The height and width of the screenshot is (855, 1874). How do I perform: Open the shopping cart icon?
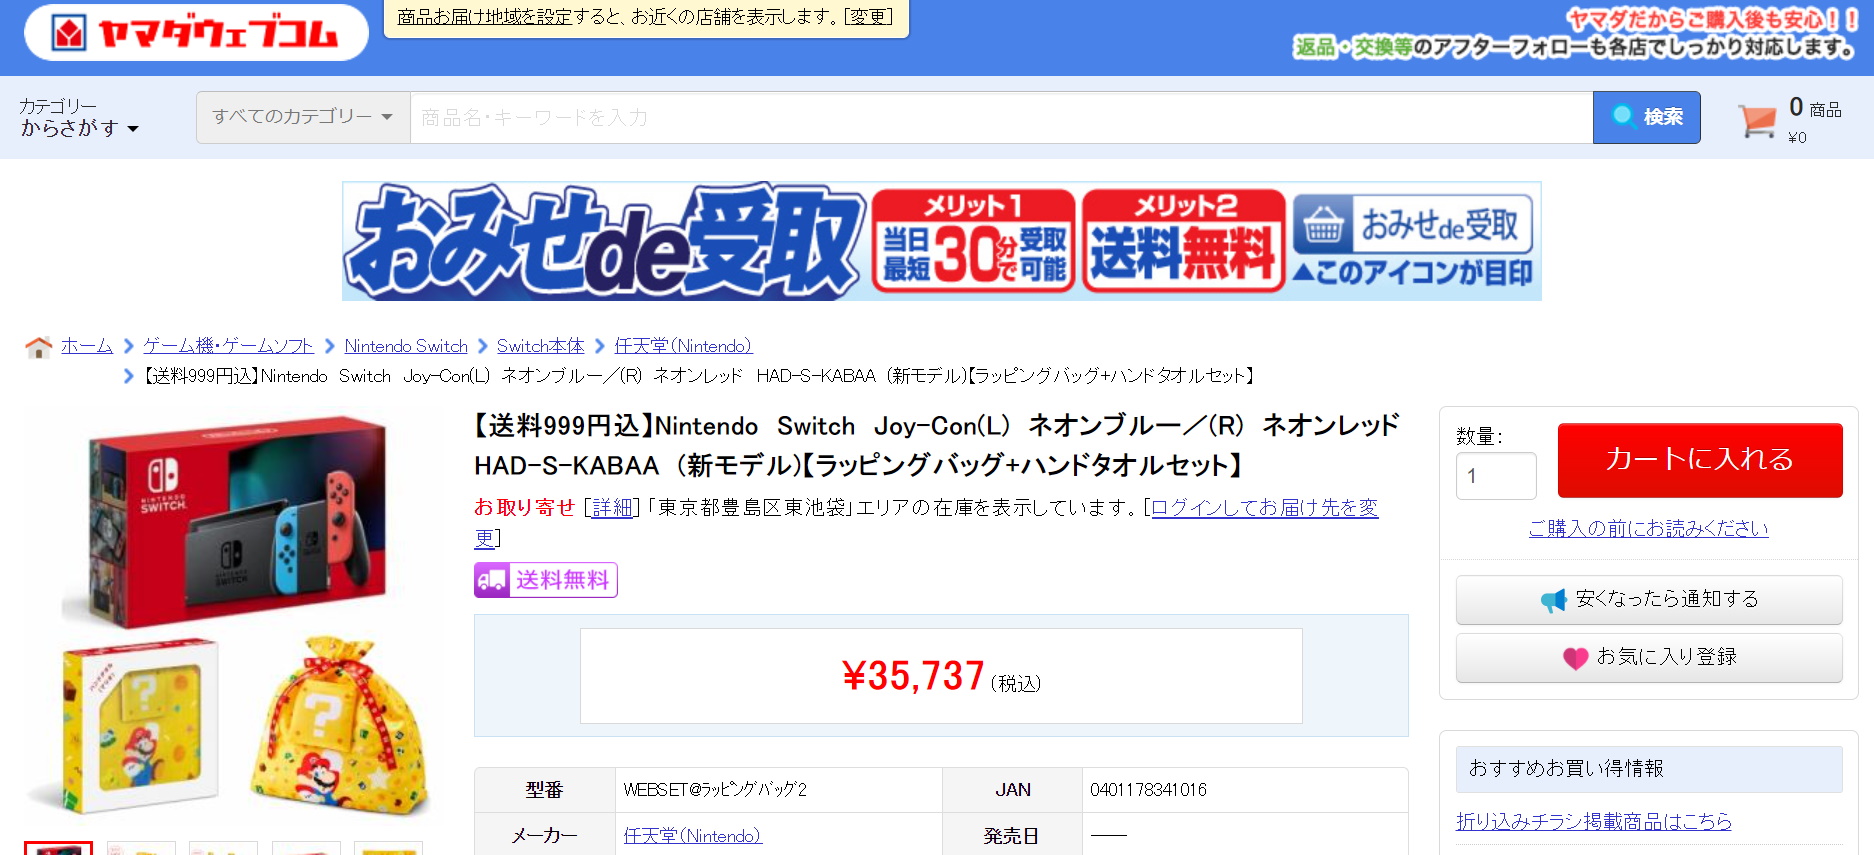[x=1757, y=121]
